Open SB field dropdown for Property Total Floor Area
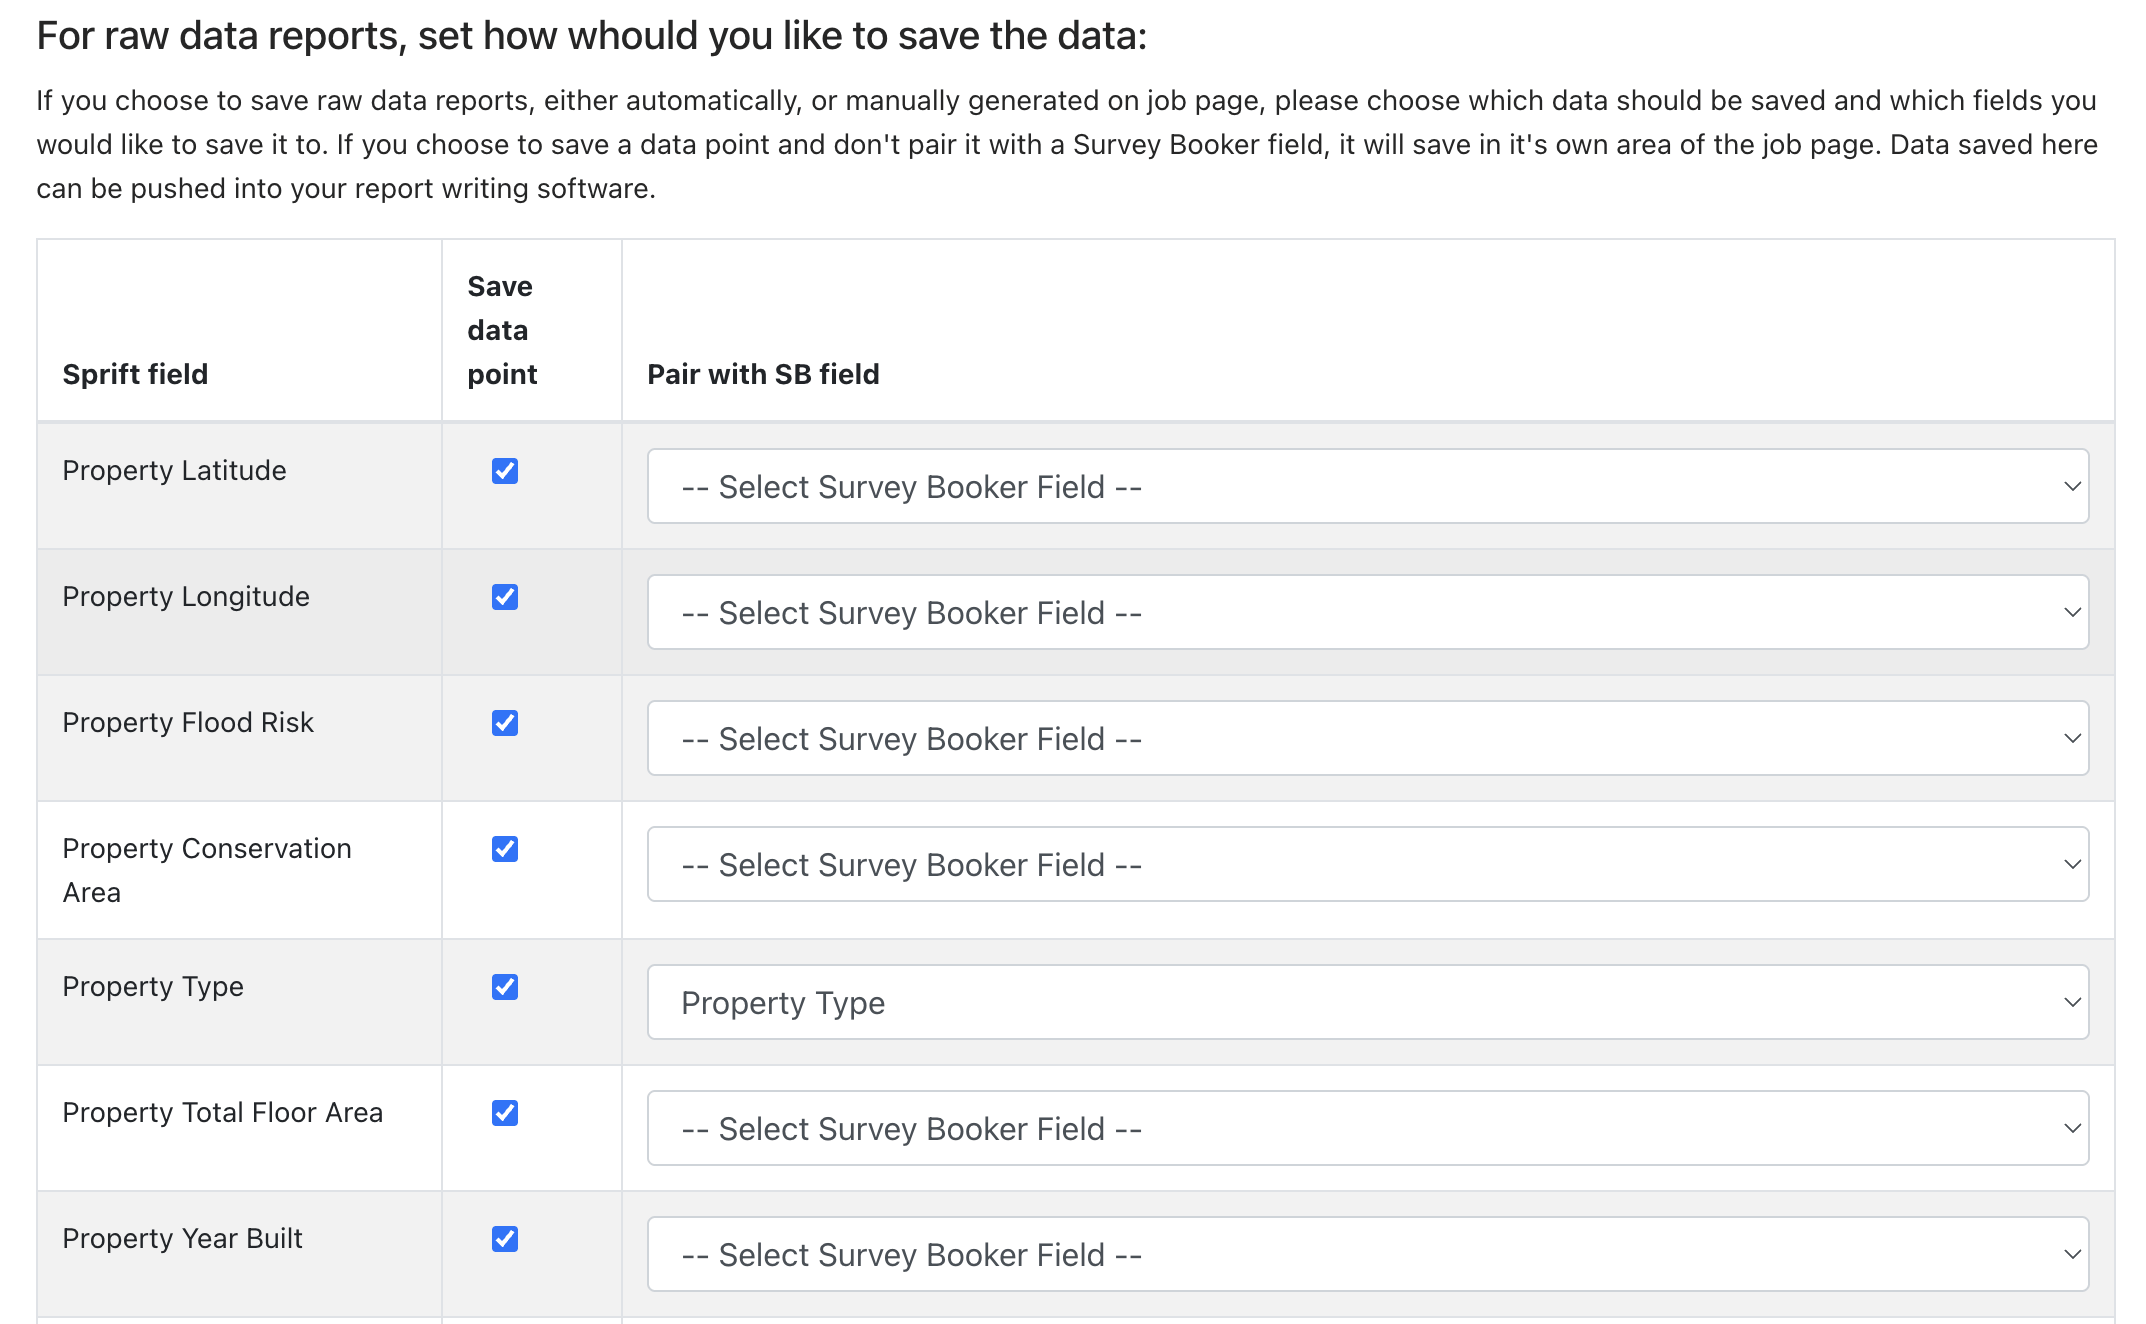The image size is (2146, 1324). pyautogui.click(x=1368, y=1128)
